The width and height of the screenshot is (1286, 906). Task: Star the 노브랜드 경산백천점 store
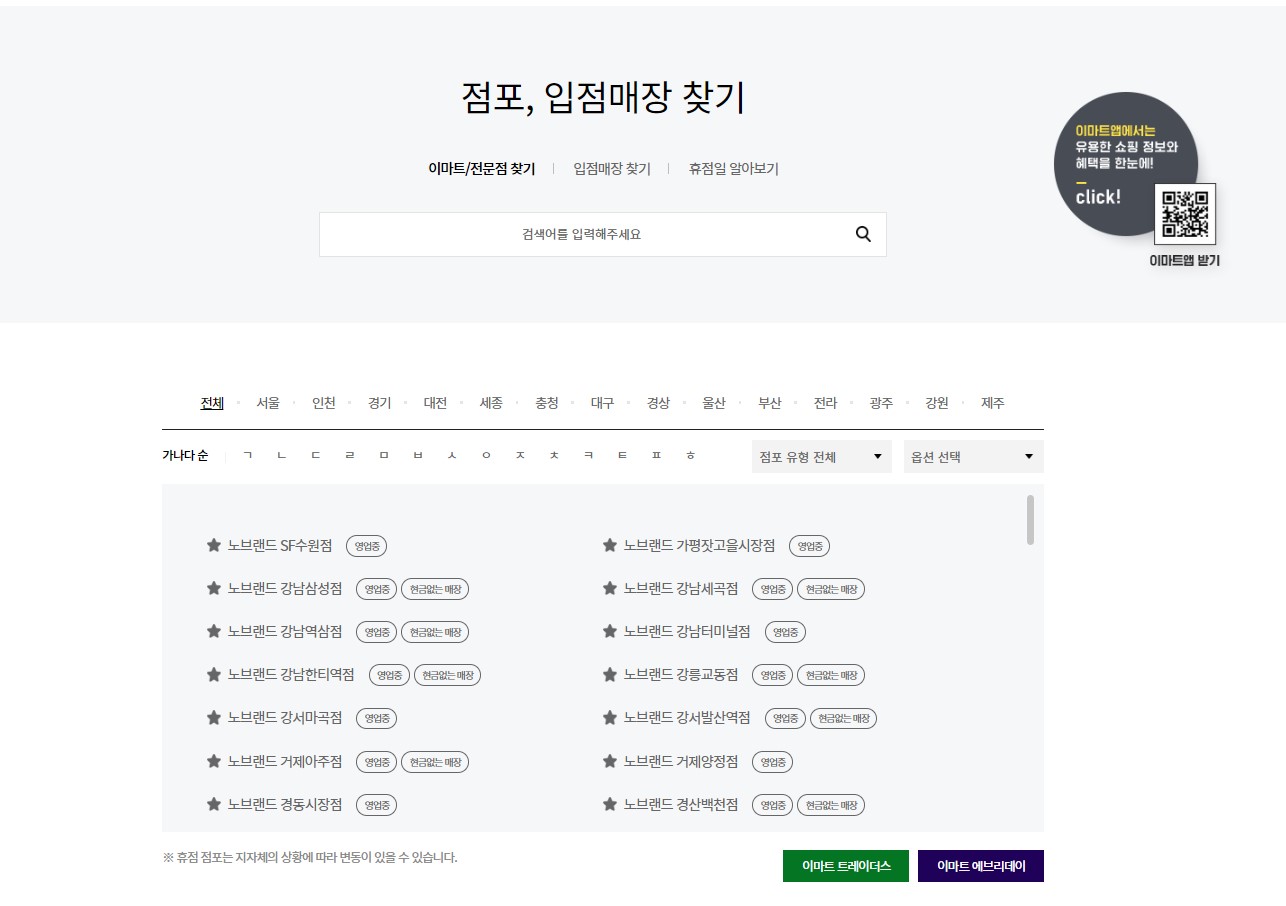pos(609,804)
